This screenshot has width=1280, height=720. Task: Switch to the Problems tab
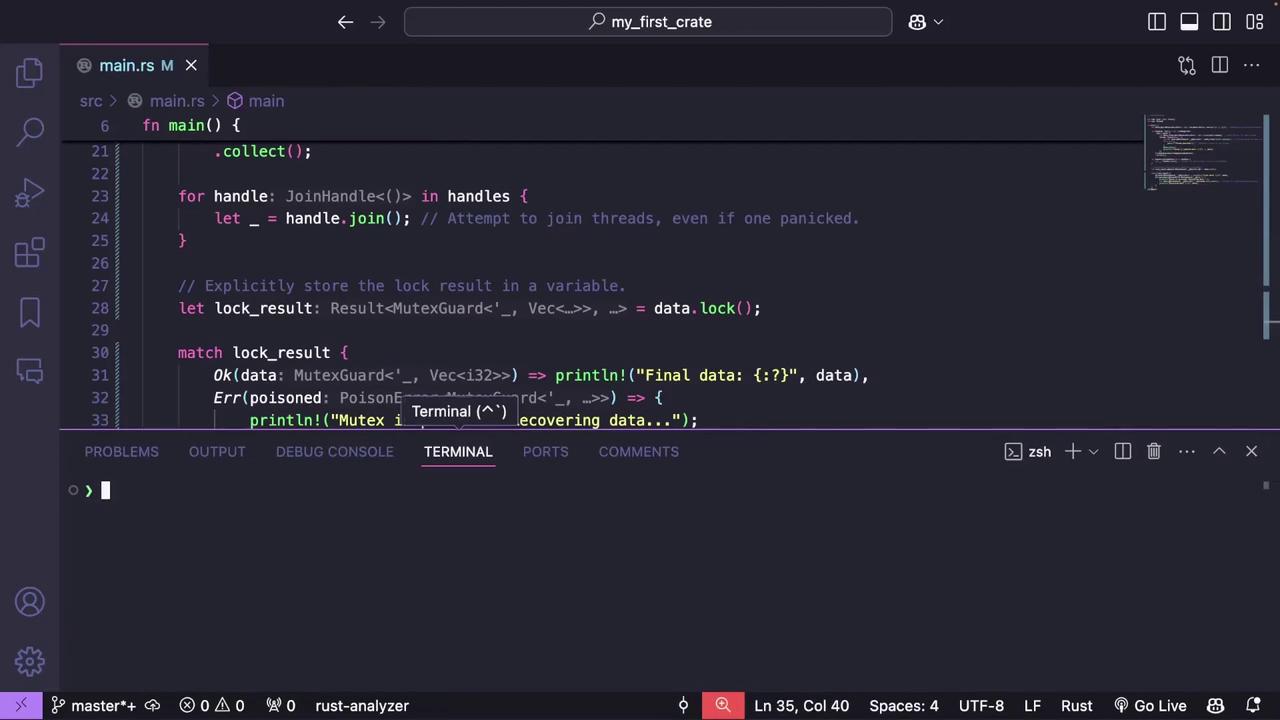tap(121, 452)
